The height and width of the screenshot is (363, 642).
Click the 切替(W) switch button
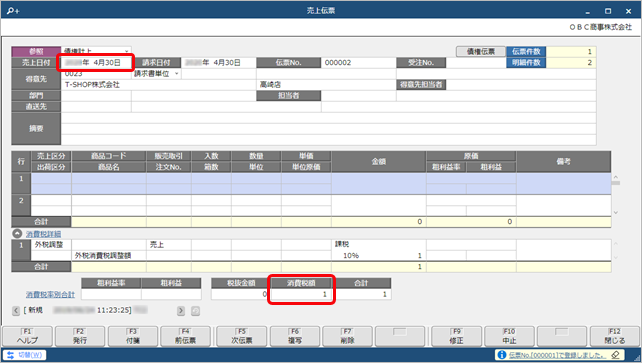[24, 355]
